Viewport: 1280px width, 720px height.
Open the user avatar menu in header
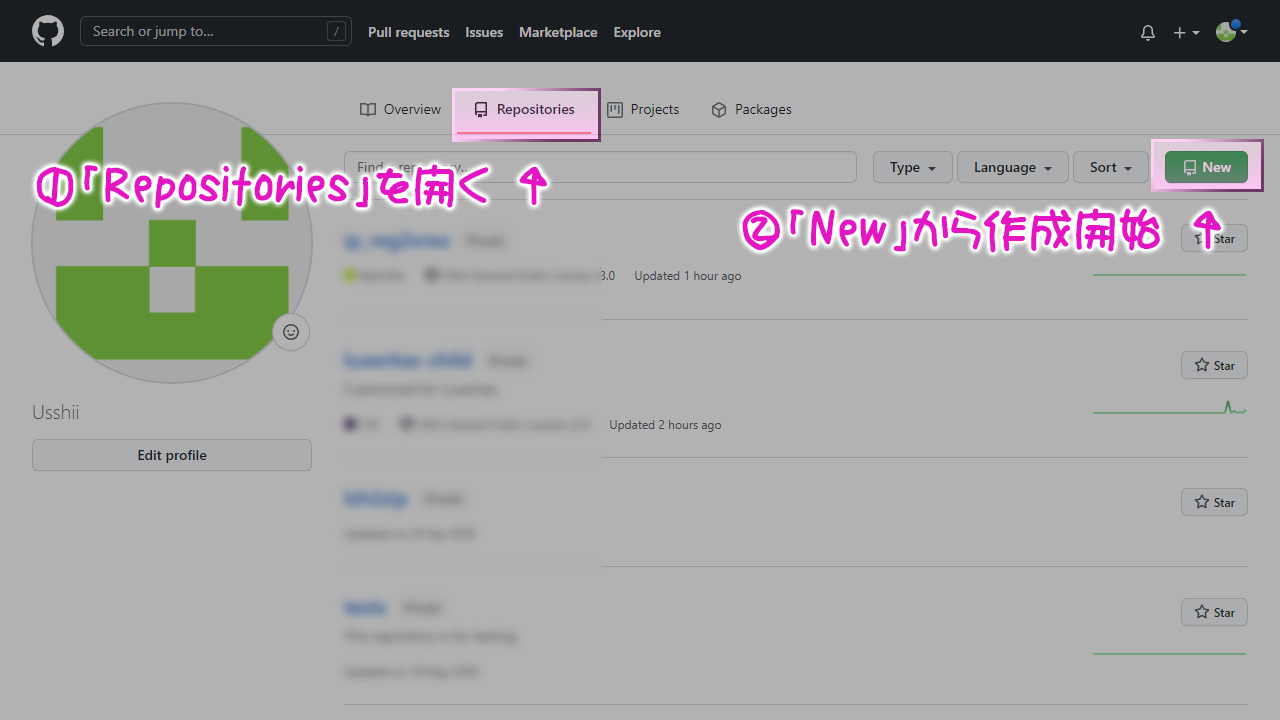(x=1232, y=32)
